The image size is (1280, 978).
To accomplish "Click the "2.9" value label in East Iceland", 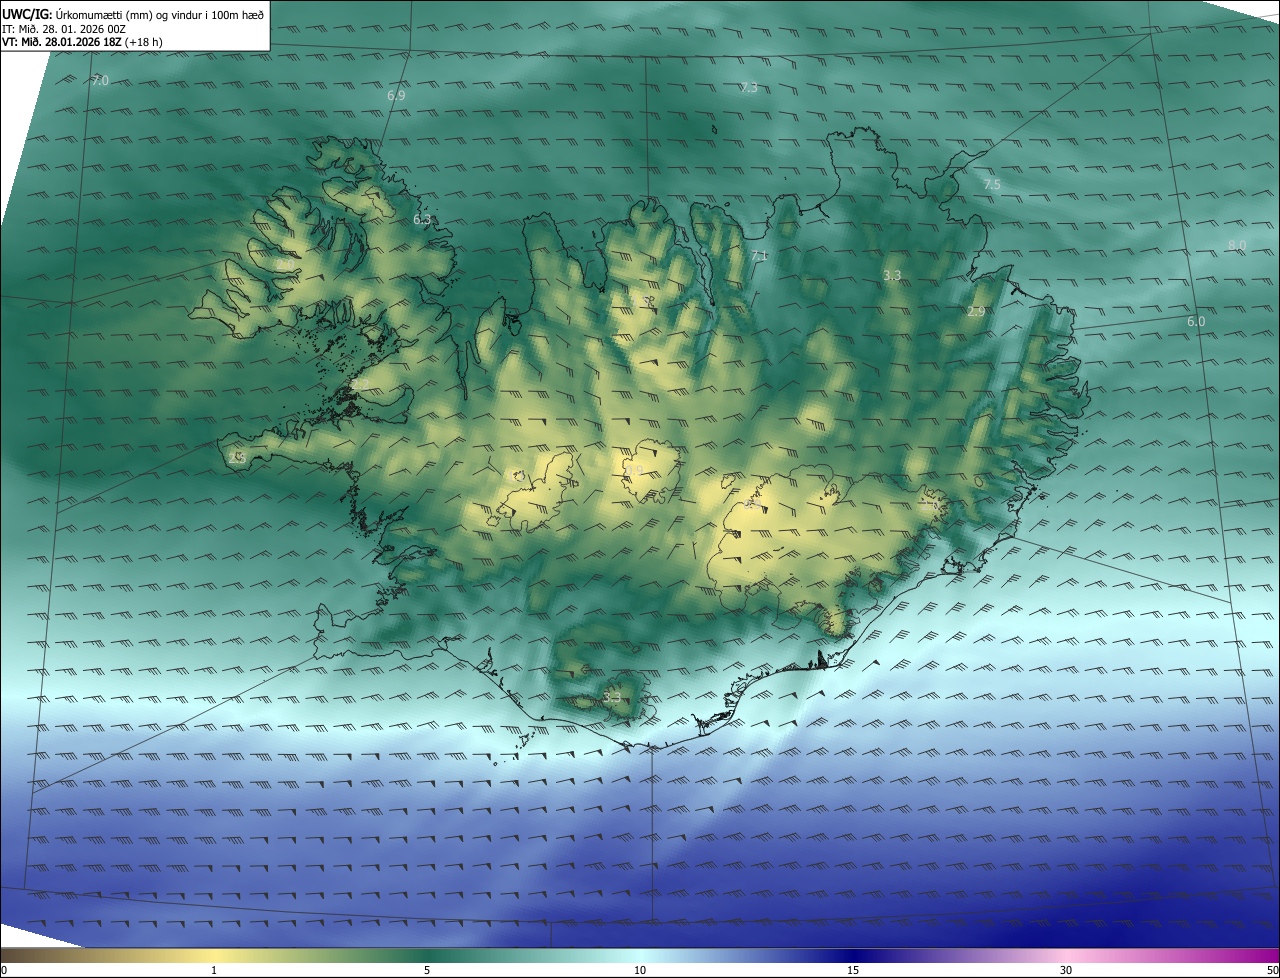I will coord(976,312).
